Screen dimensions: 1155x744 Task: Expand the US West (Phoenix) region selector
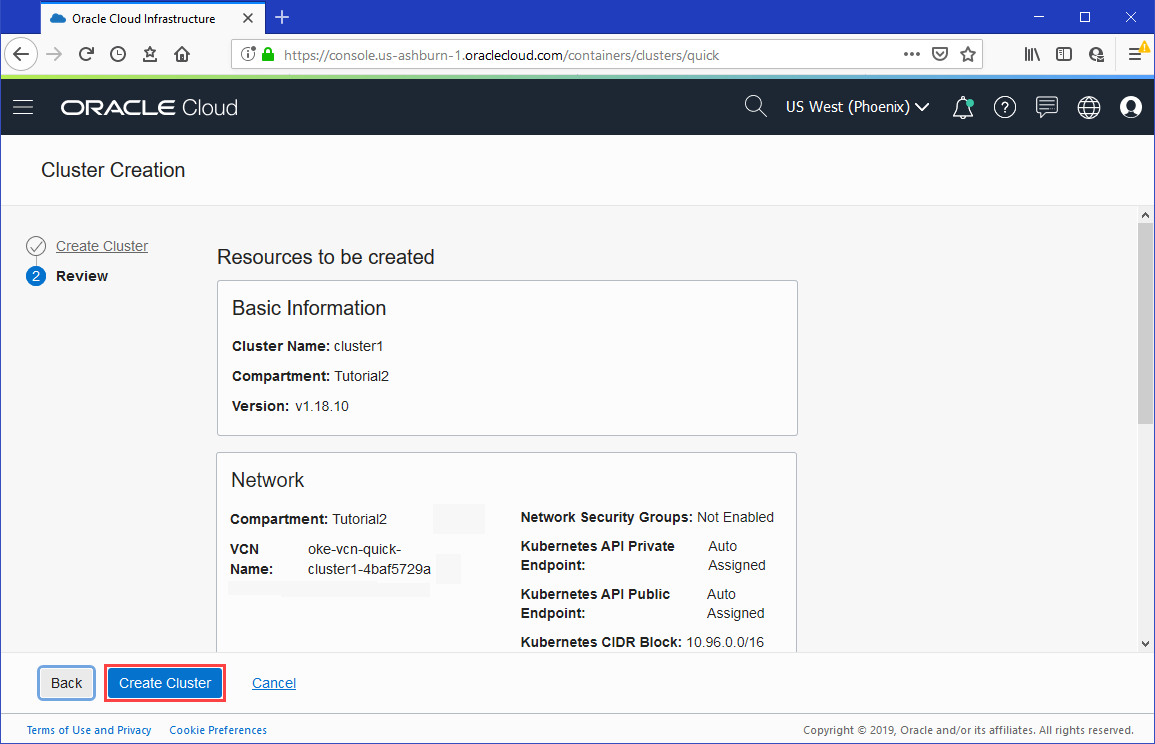(857, 107)
